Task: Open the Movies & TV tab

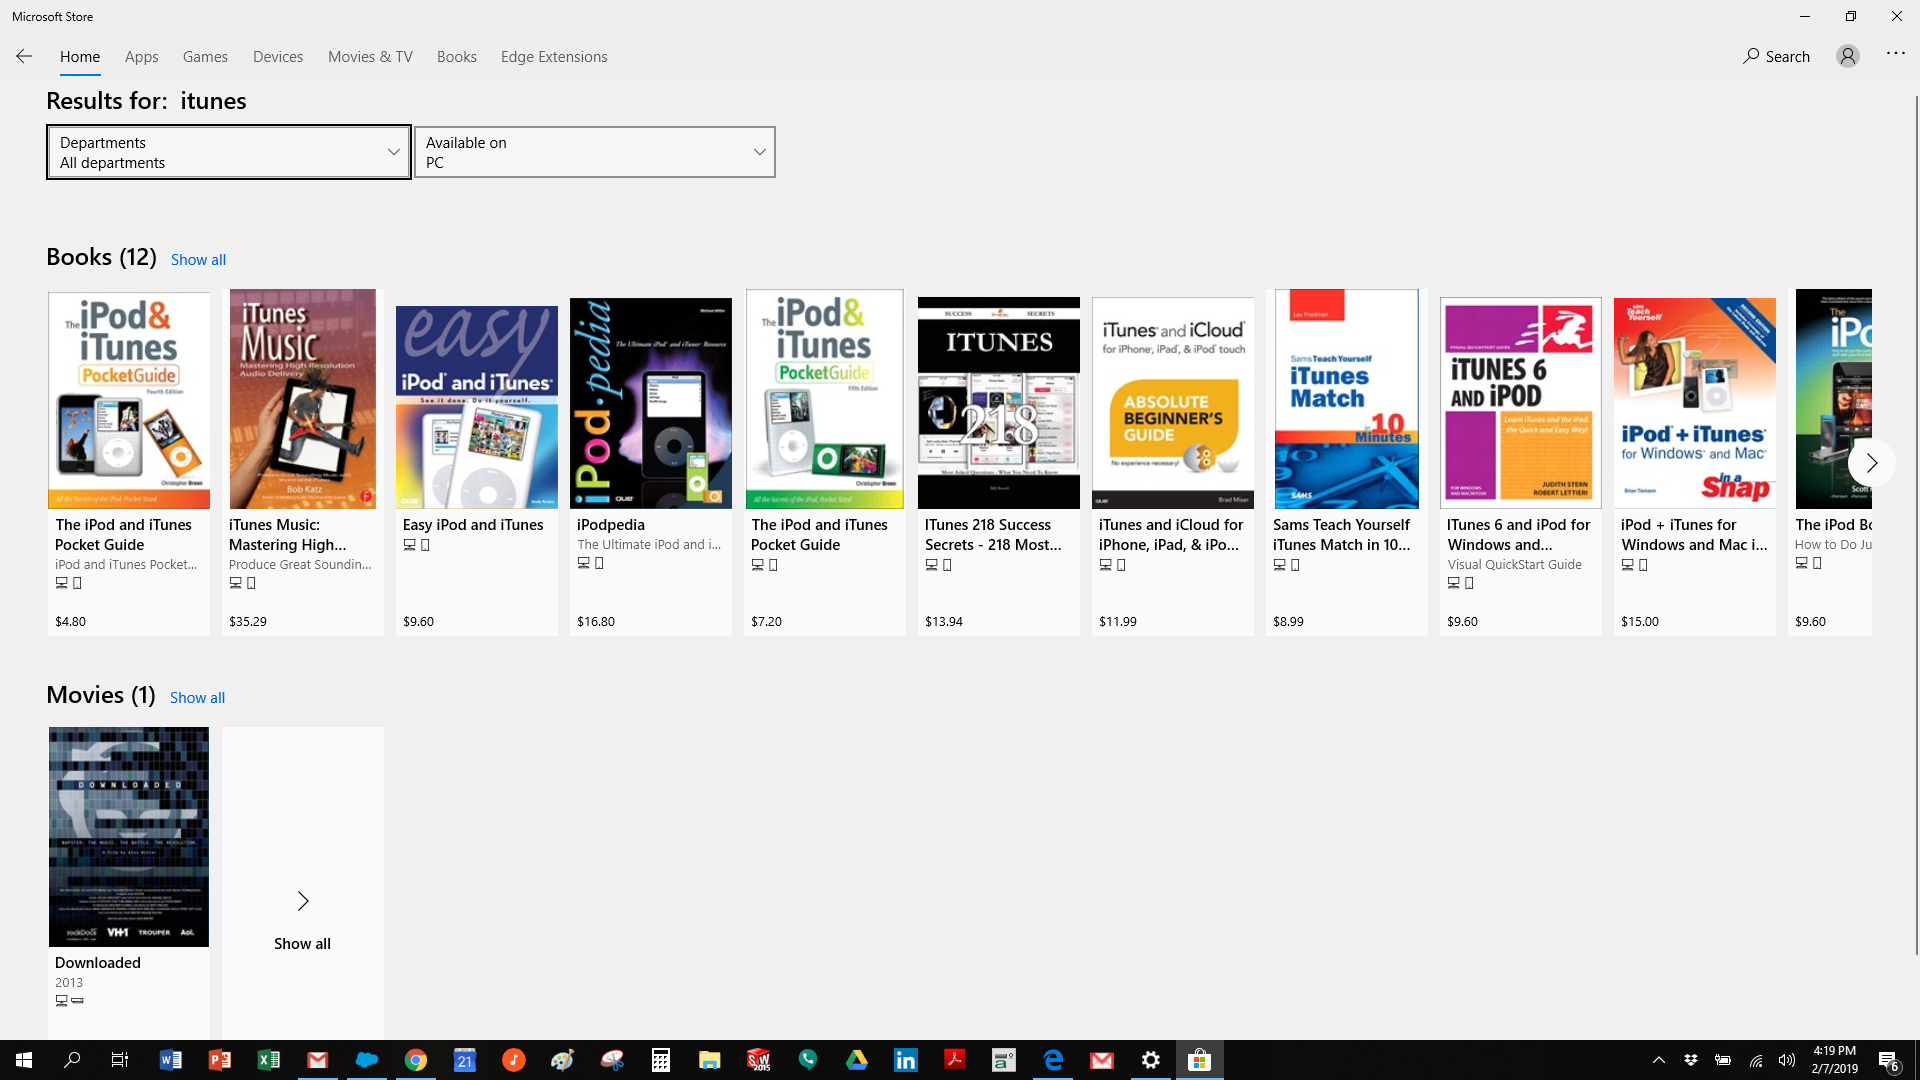Action: pos(370,57)
